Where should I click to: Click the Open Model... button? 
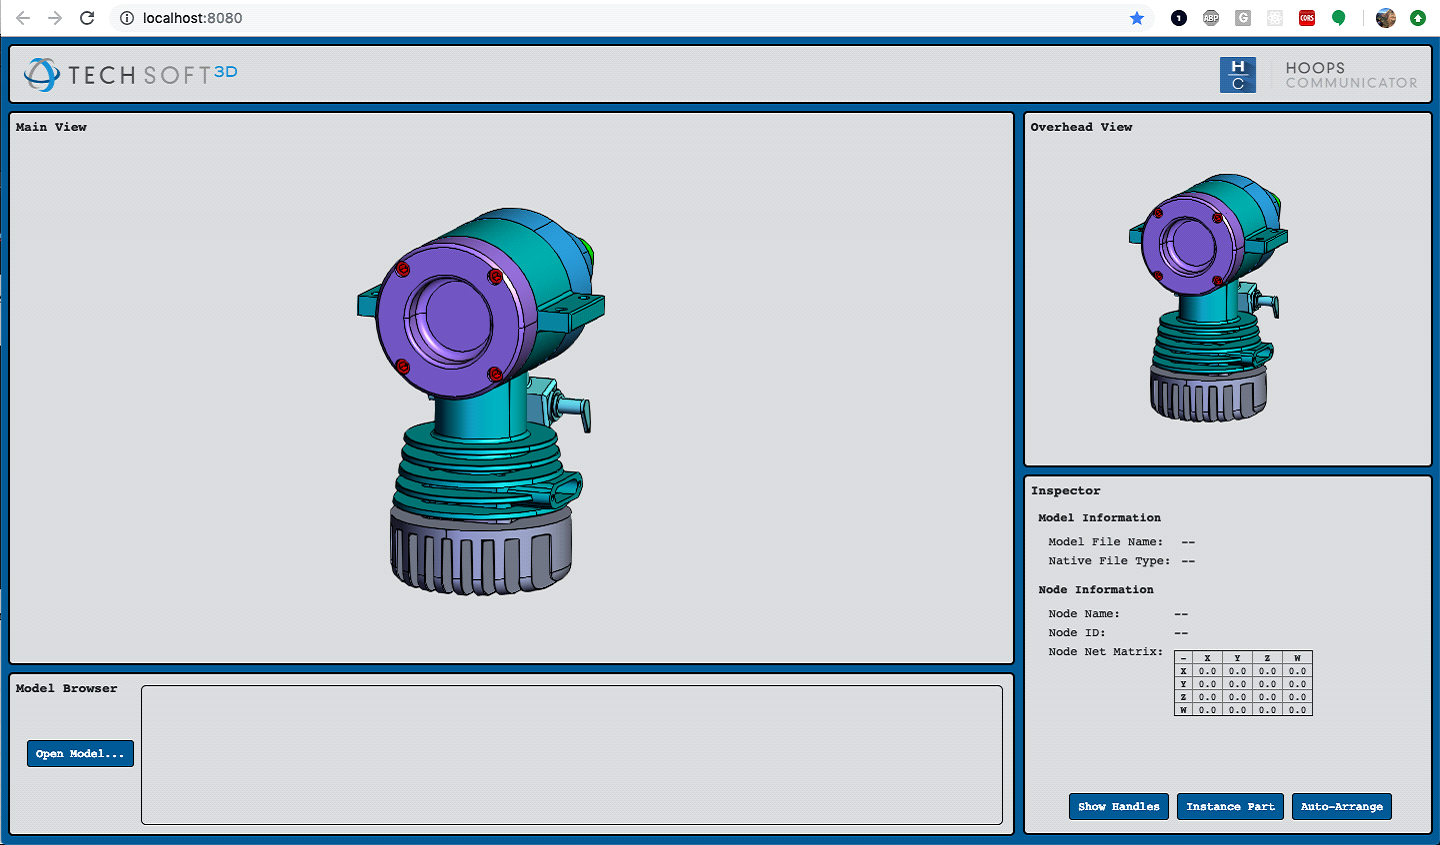80,754
